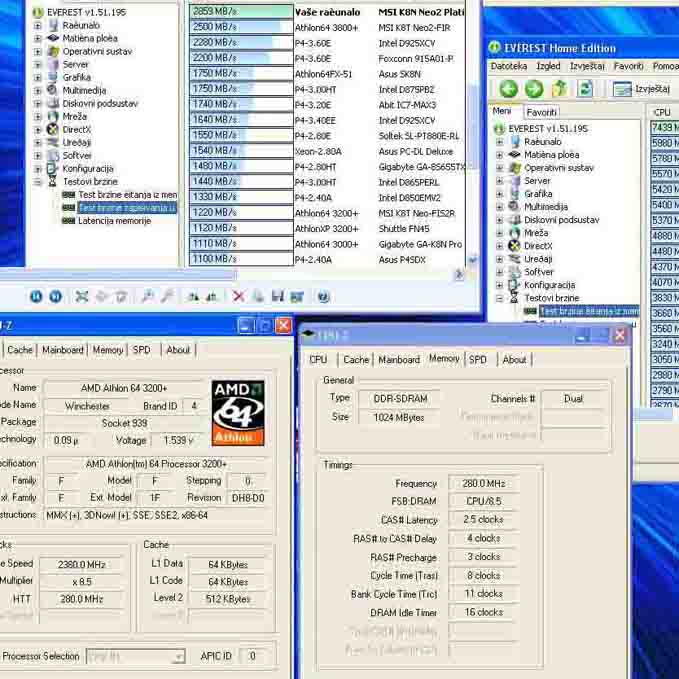
Task: Click the refresh icon in EVEREST toolbar
Action: (585, 89)
